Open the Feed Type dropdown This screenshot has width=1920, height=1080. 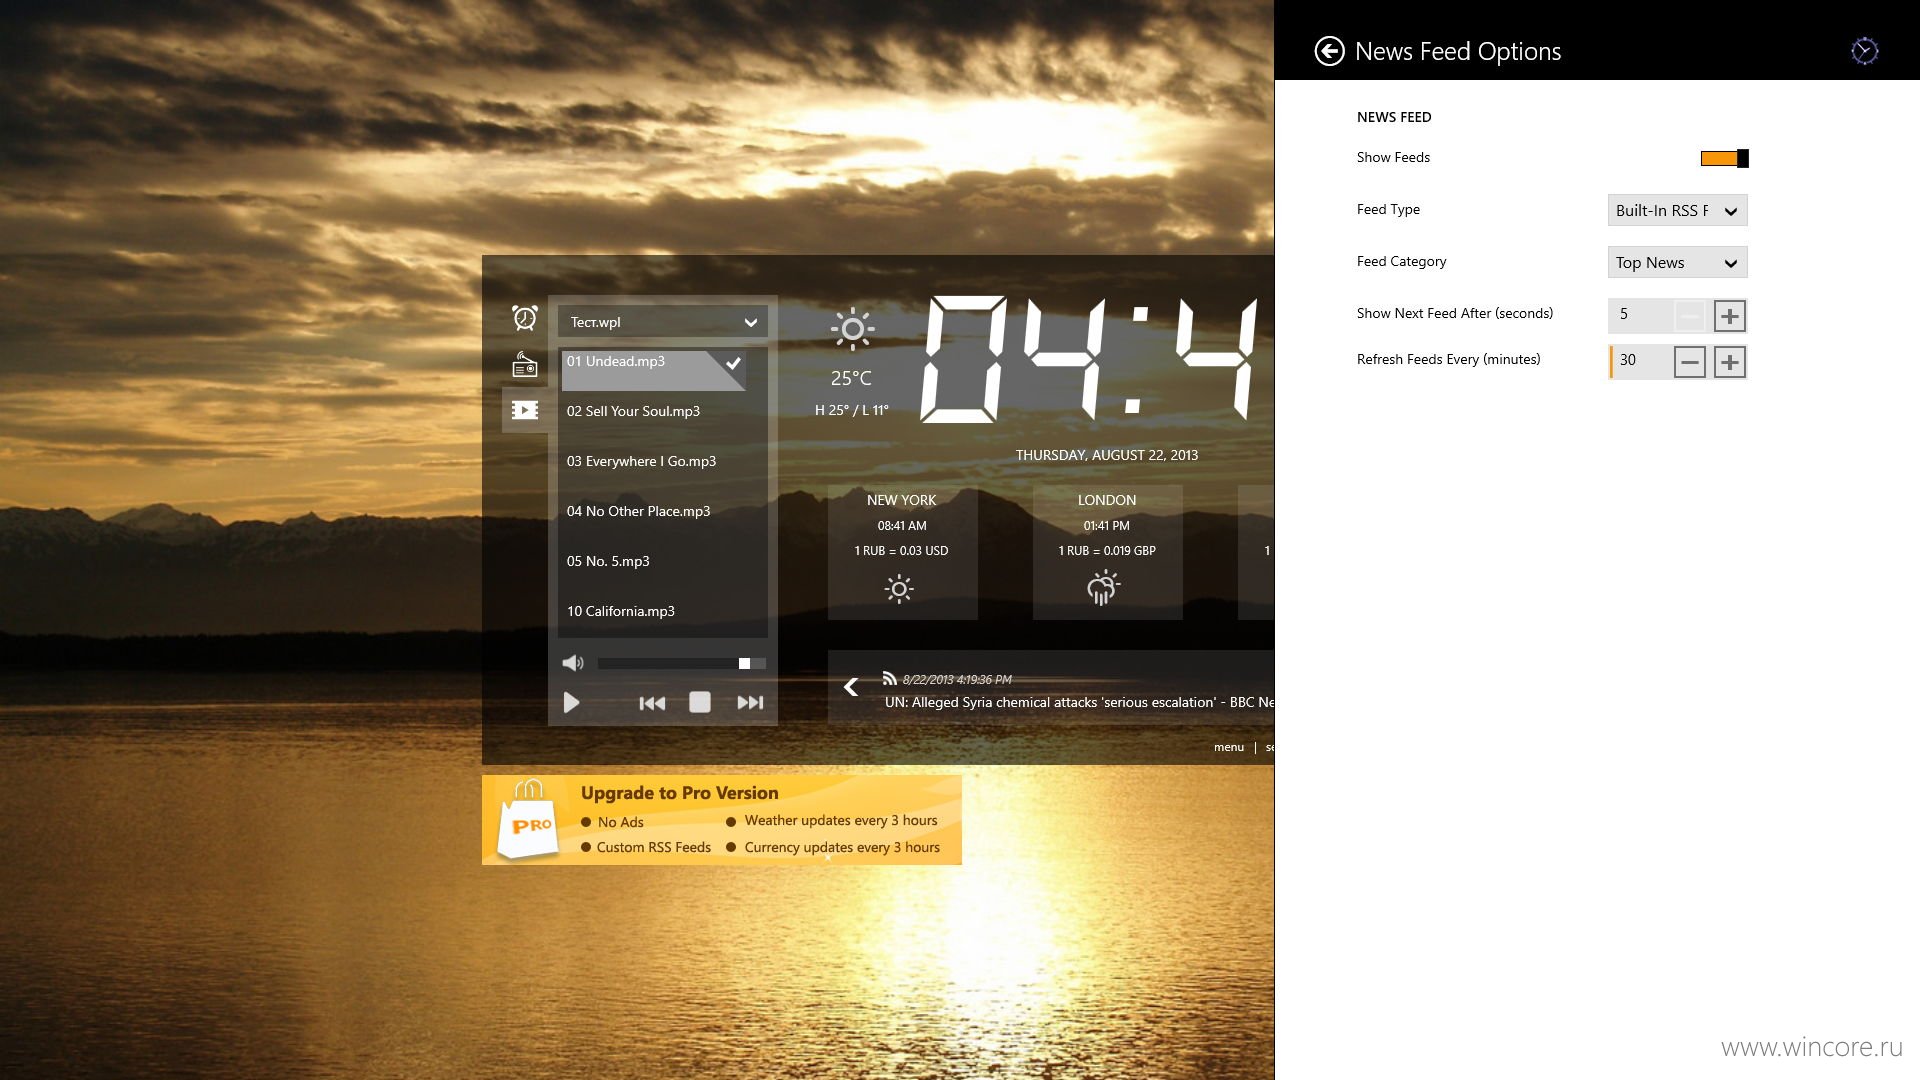point(1677,210)
